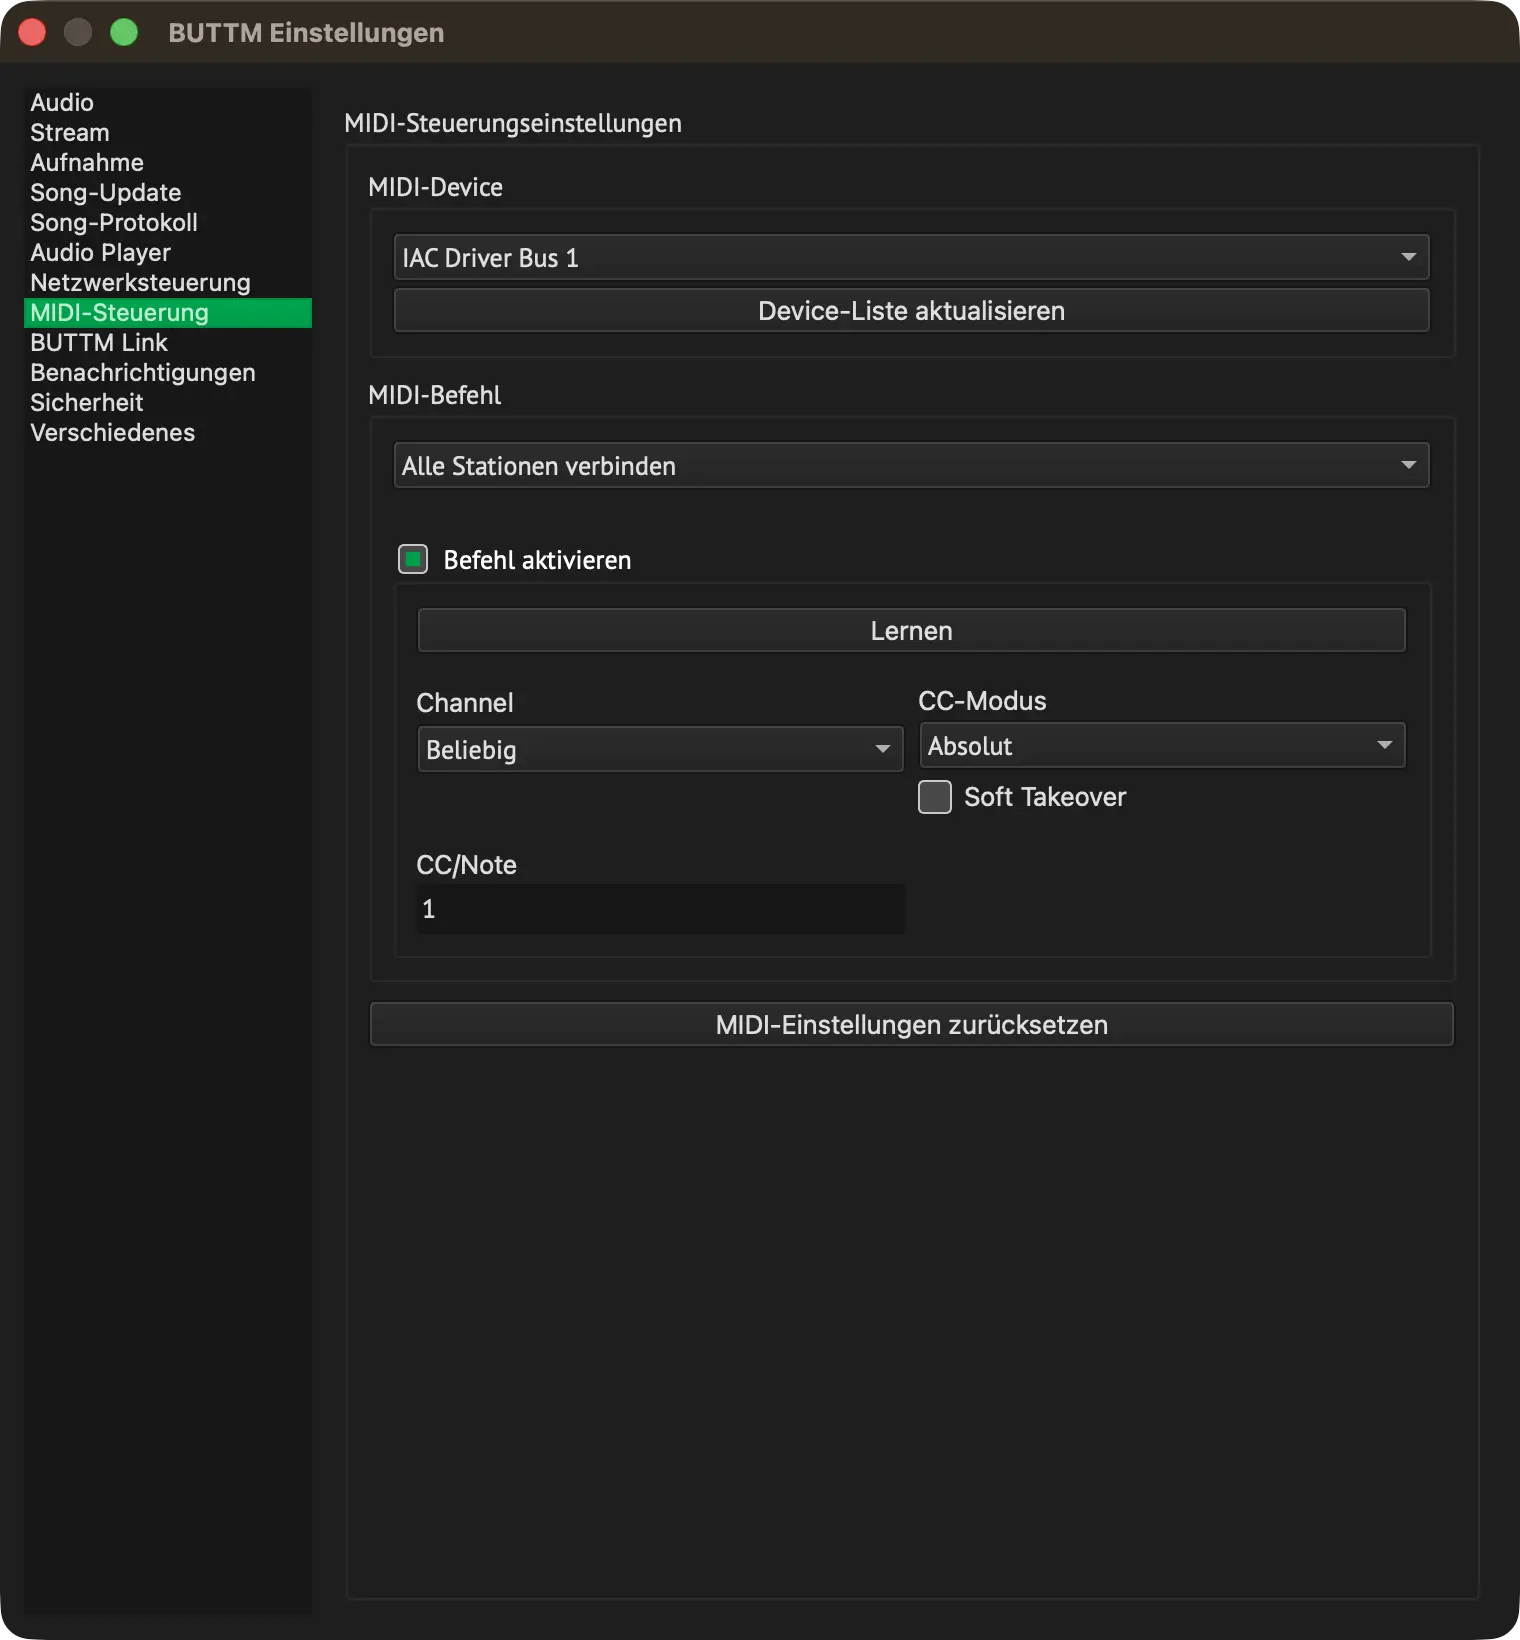Open the MIDI-Device dropdown IAC Driver Bus 1
1520x1640 pixels.
[911, 258]
